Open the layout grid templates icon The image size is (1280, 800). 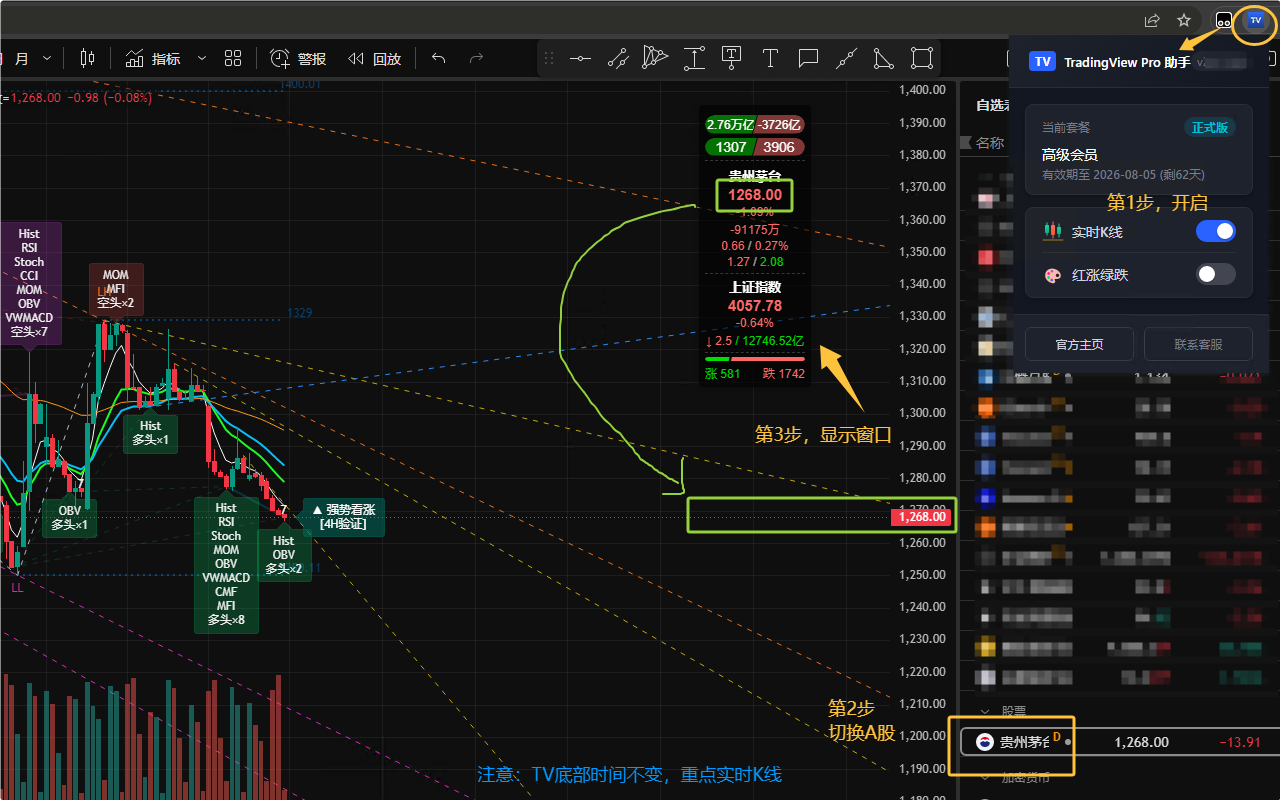pos(233,59)
